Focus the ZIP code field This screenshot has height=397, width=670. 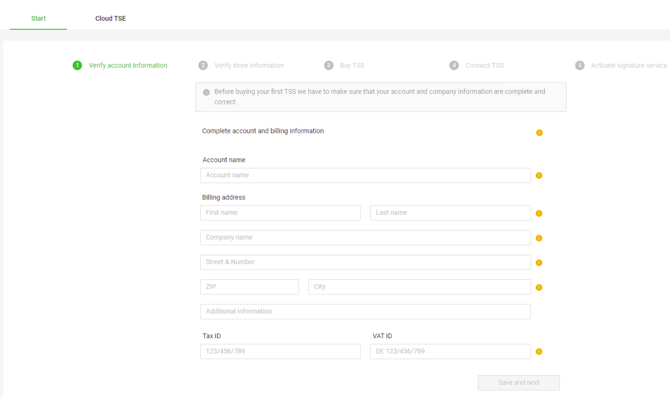[x=250, y=287]
